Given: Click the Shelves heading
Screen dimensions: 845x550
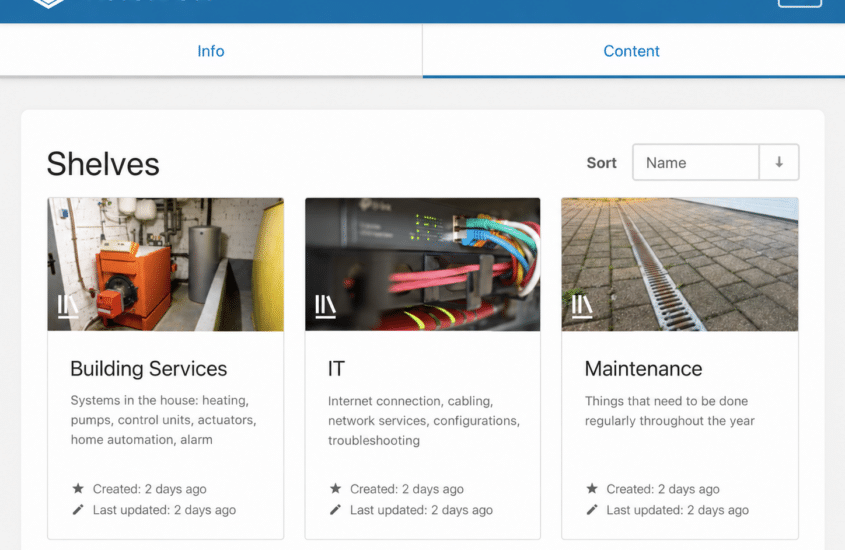Looking at the screenshot, I should [x=103, y=164].
